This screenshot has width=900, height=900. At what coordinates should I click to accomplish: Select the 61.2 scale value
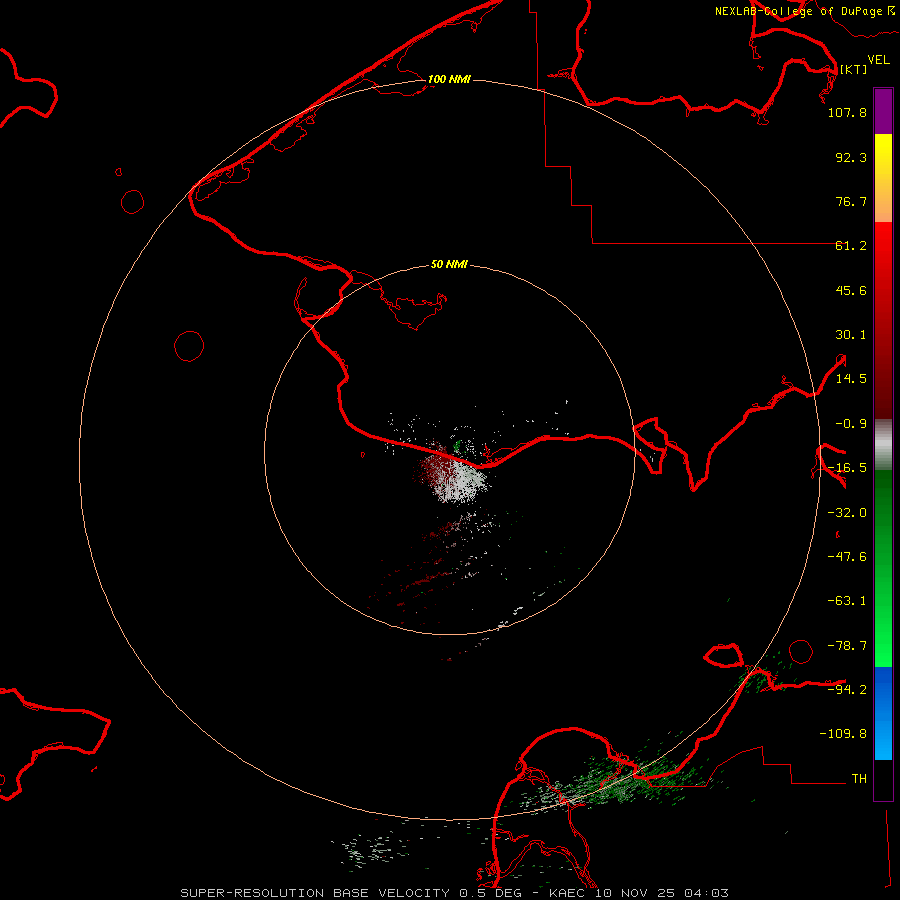click(x=851, y=246)
